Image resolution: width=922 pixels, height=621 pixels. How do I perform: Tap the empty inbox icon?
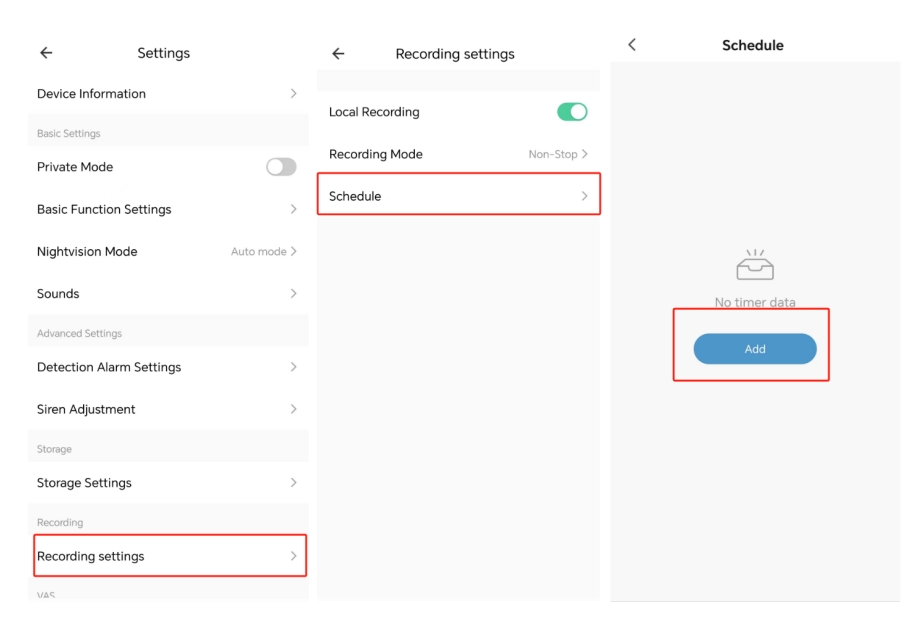[x=755, y=265]
